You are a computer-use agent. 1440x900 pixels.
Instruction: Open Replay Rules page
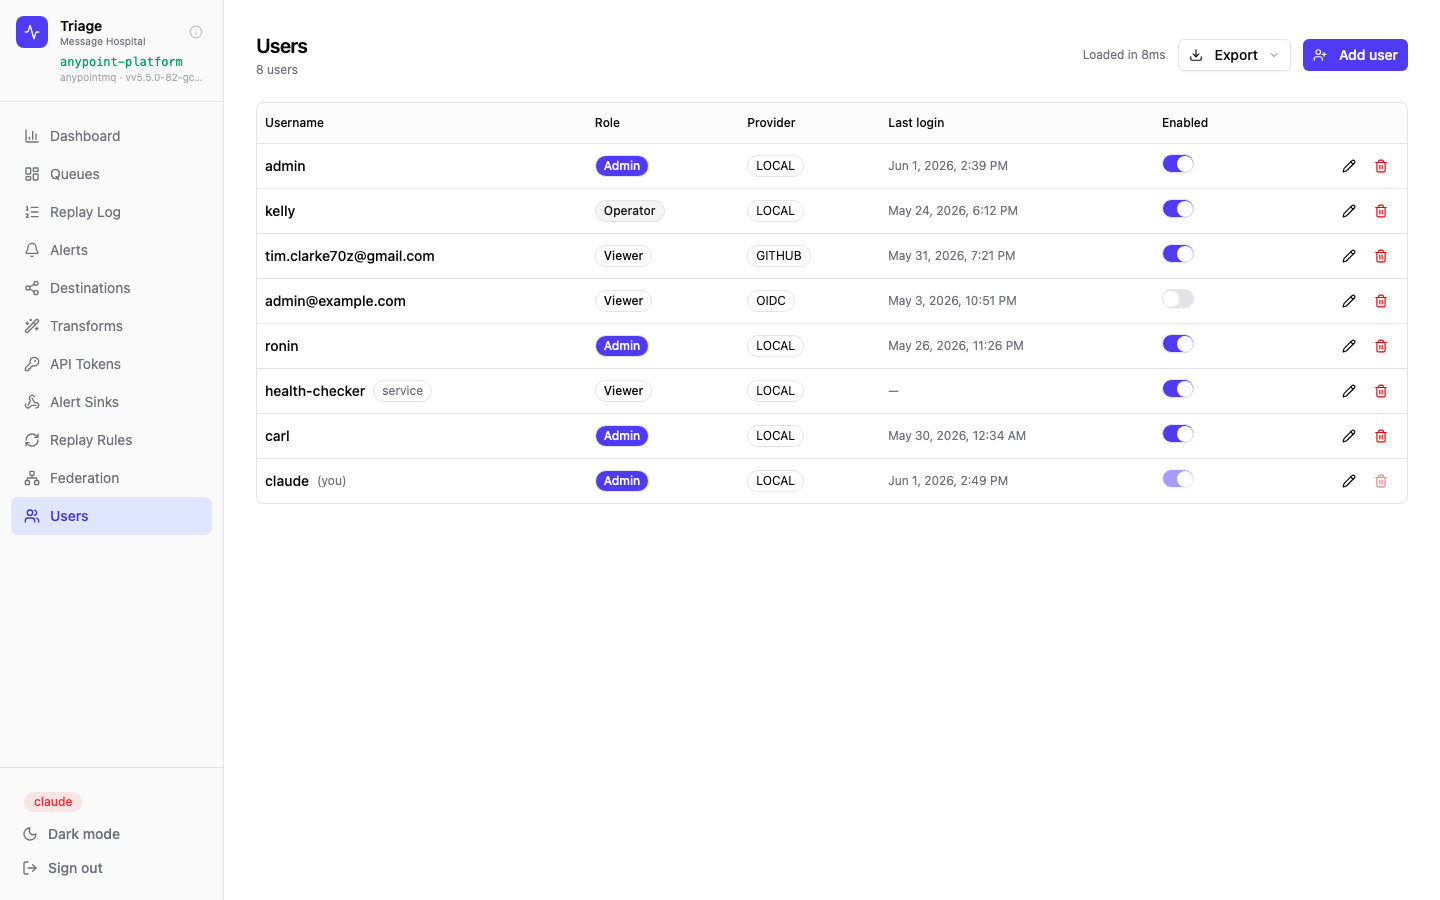click(x=111, y=440)
